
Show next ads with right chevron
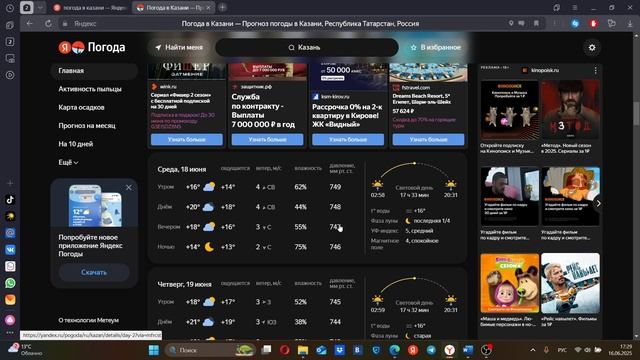click(598, 203)
